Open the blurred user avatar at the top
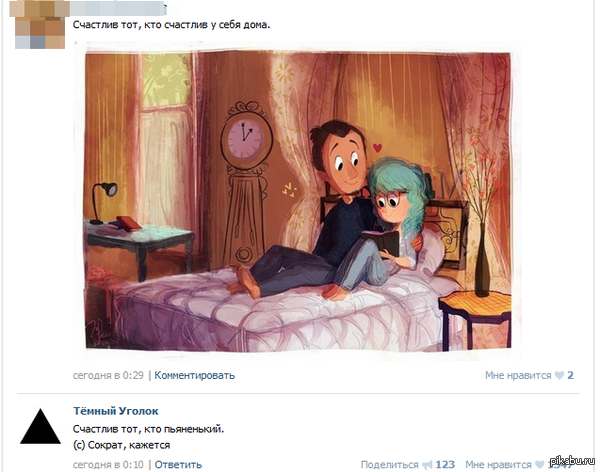Screen dimensions: 600x472 point(40,25)
